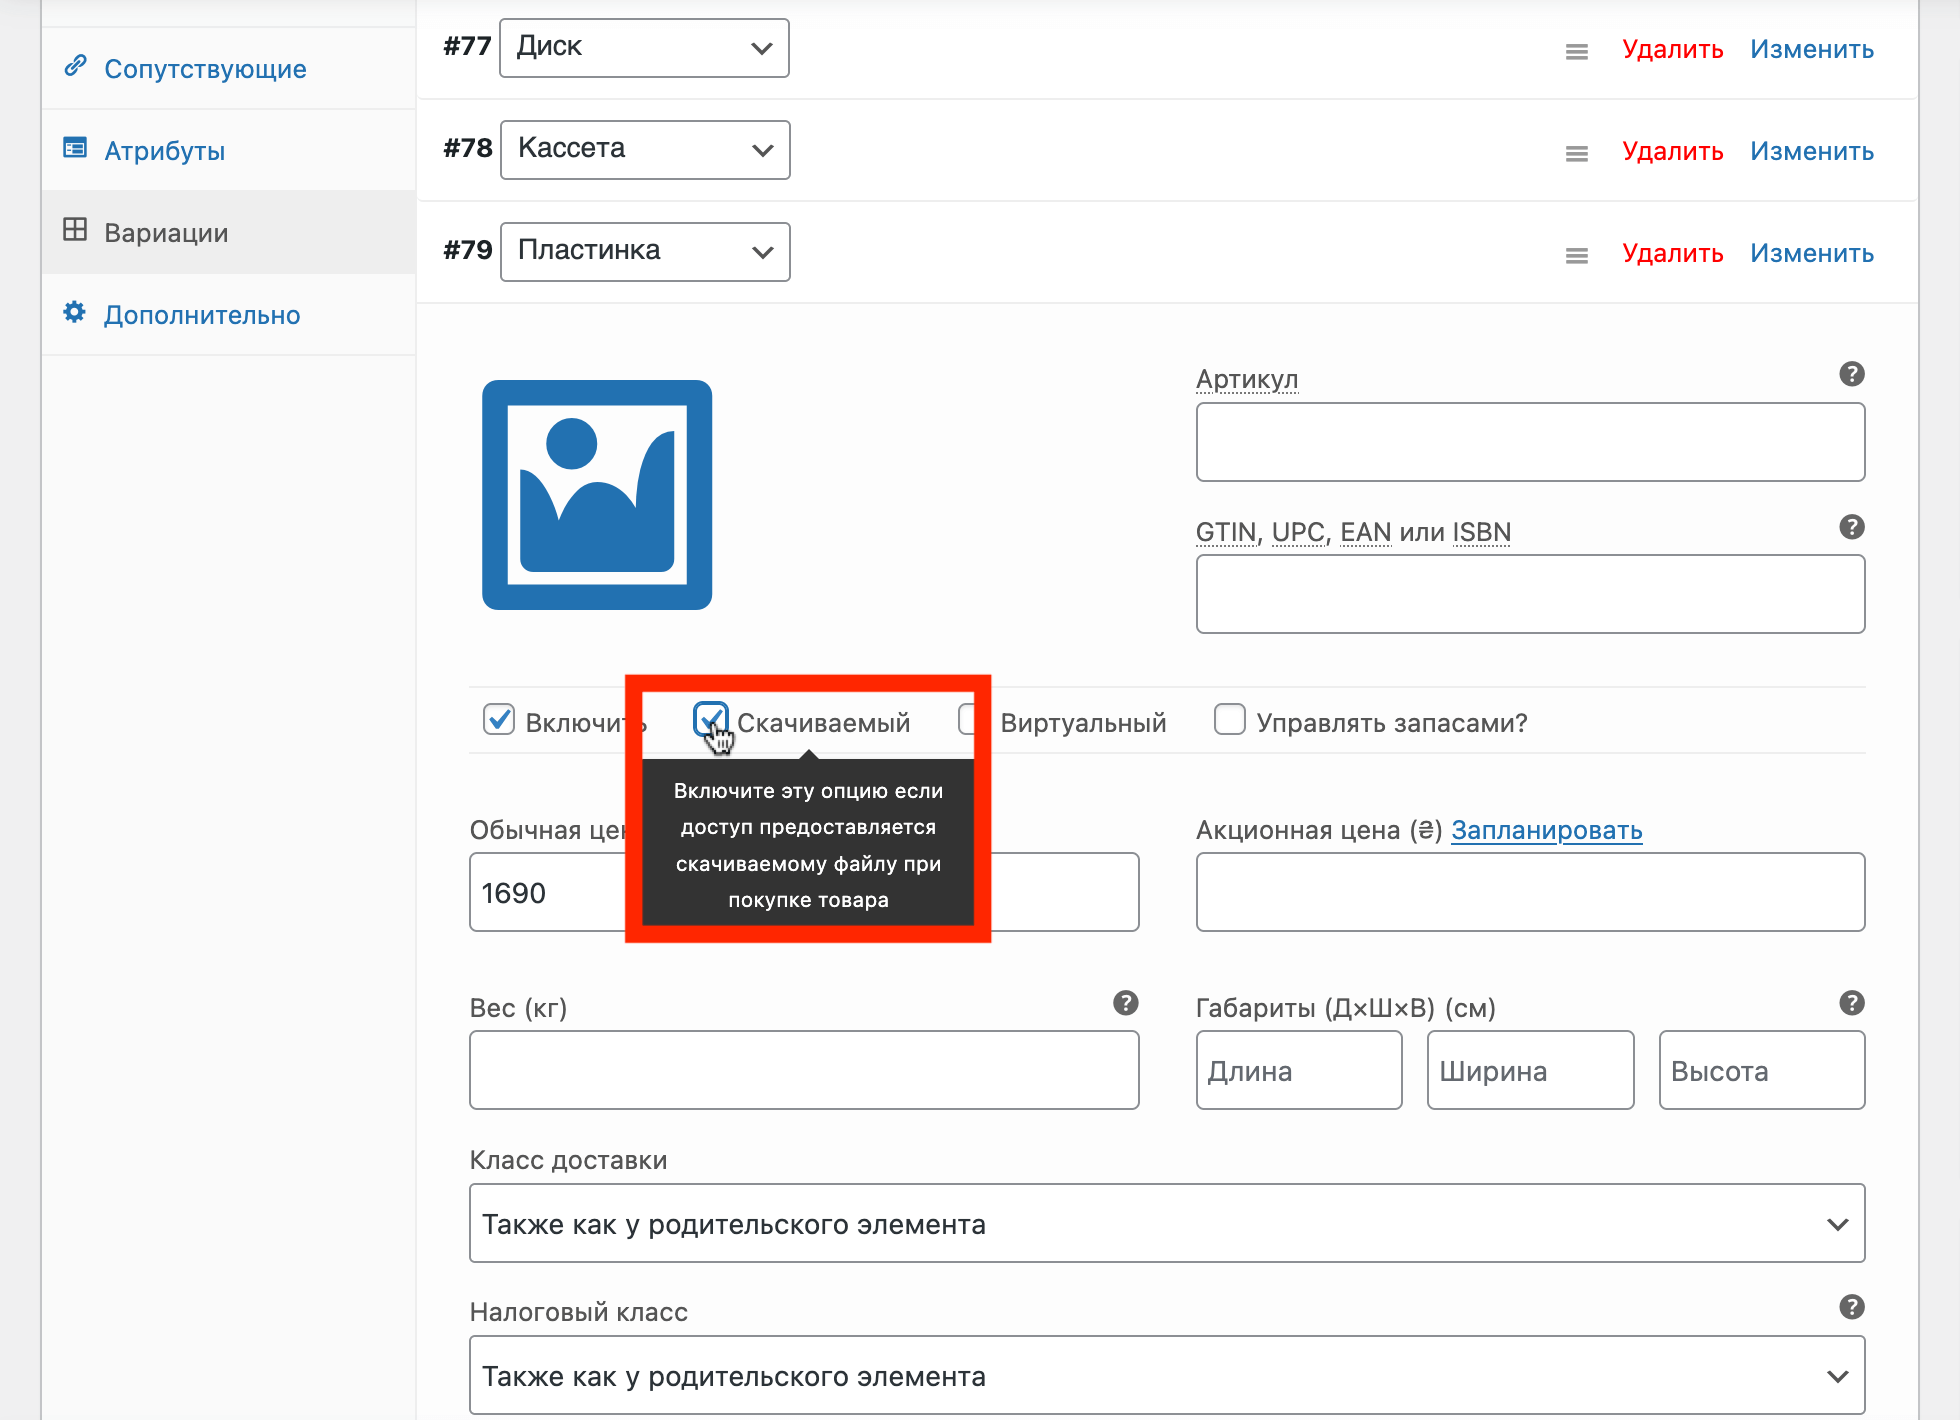Click the Длина dimension field

[1299, 1070]
